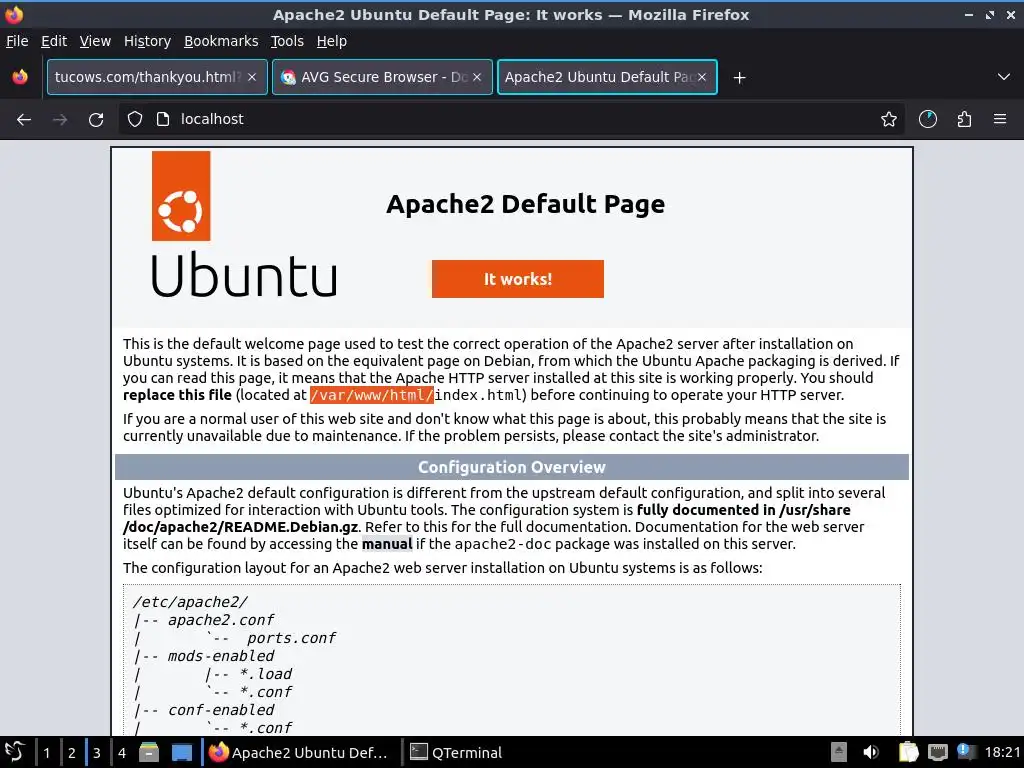Switch to virtual desktop 3
The height and width of the screenshot is (768, 1024).
(97, 752)
